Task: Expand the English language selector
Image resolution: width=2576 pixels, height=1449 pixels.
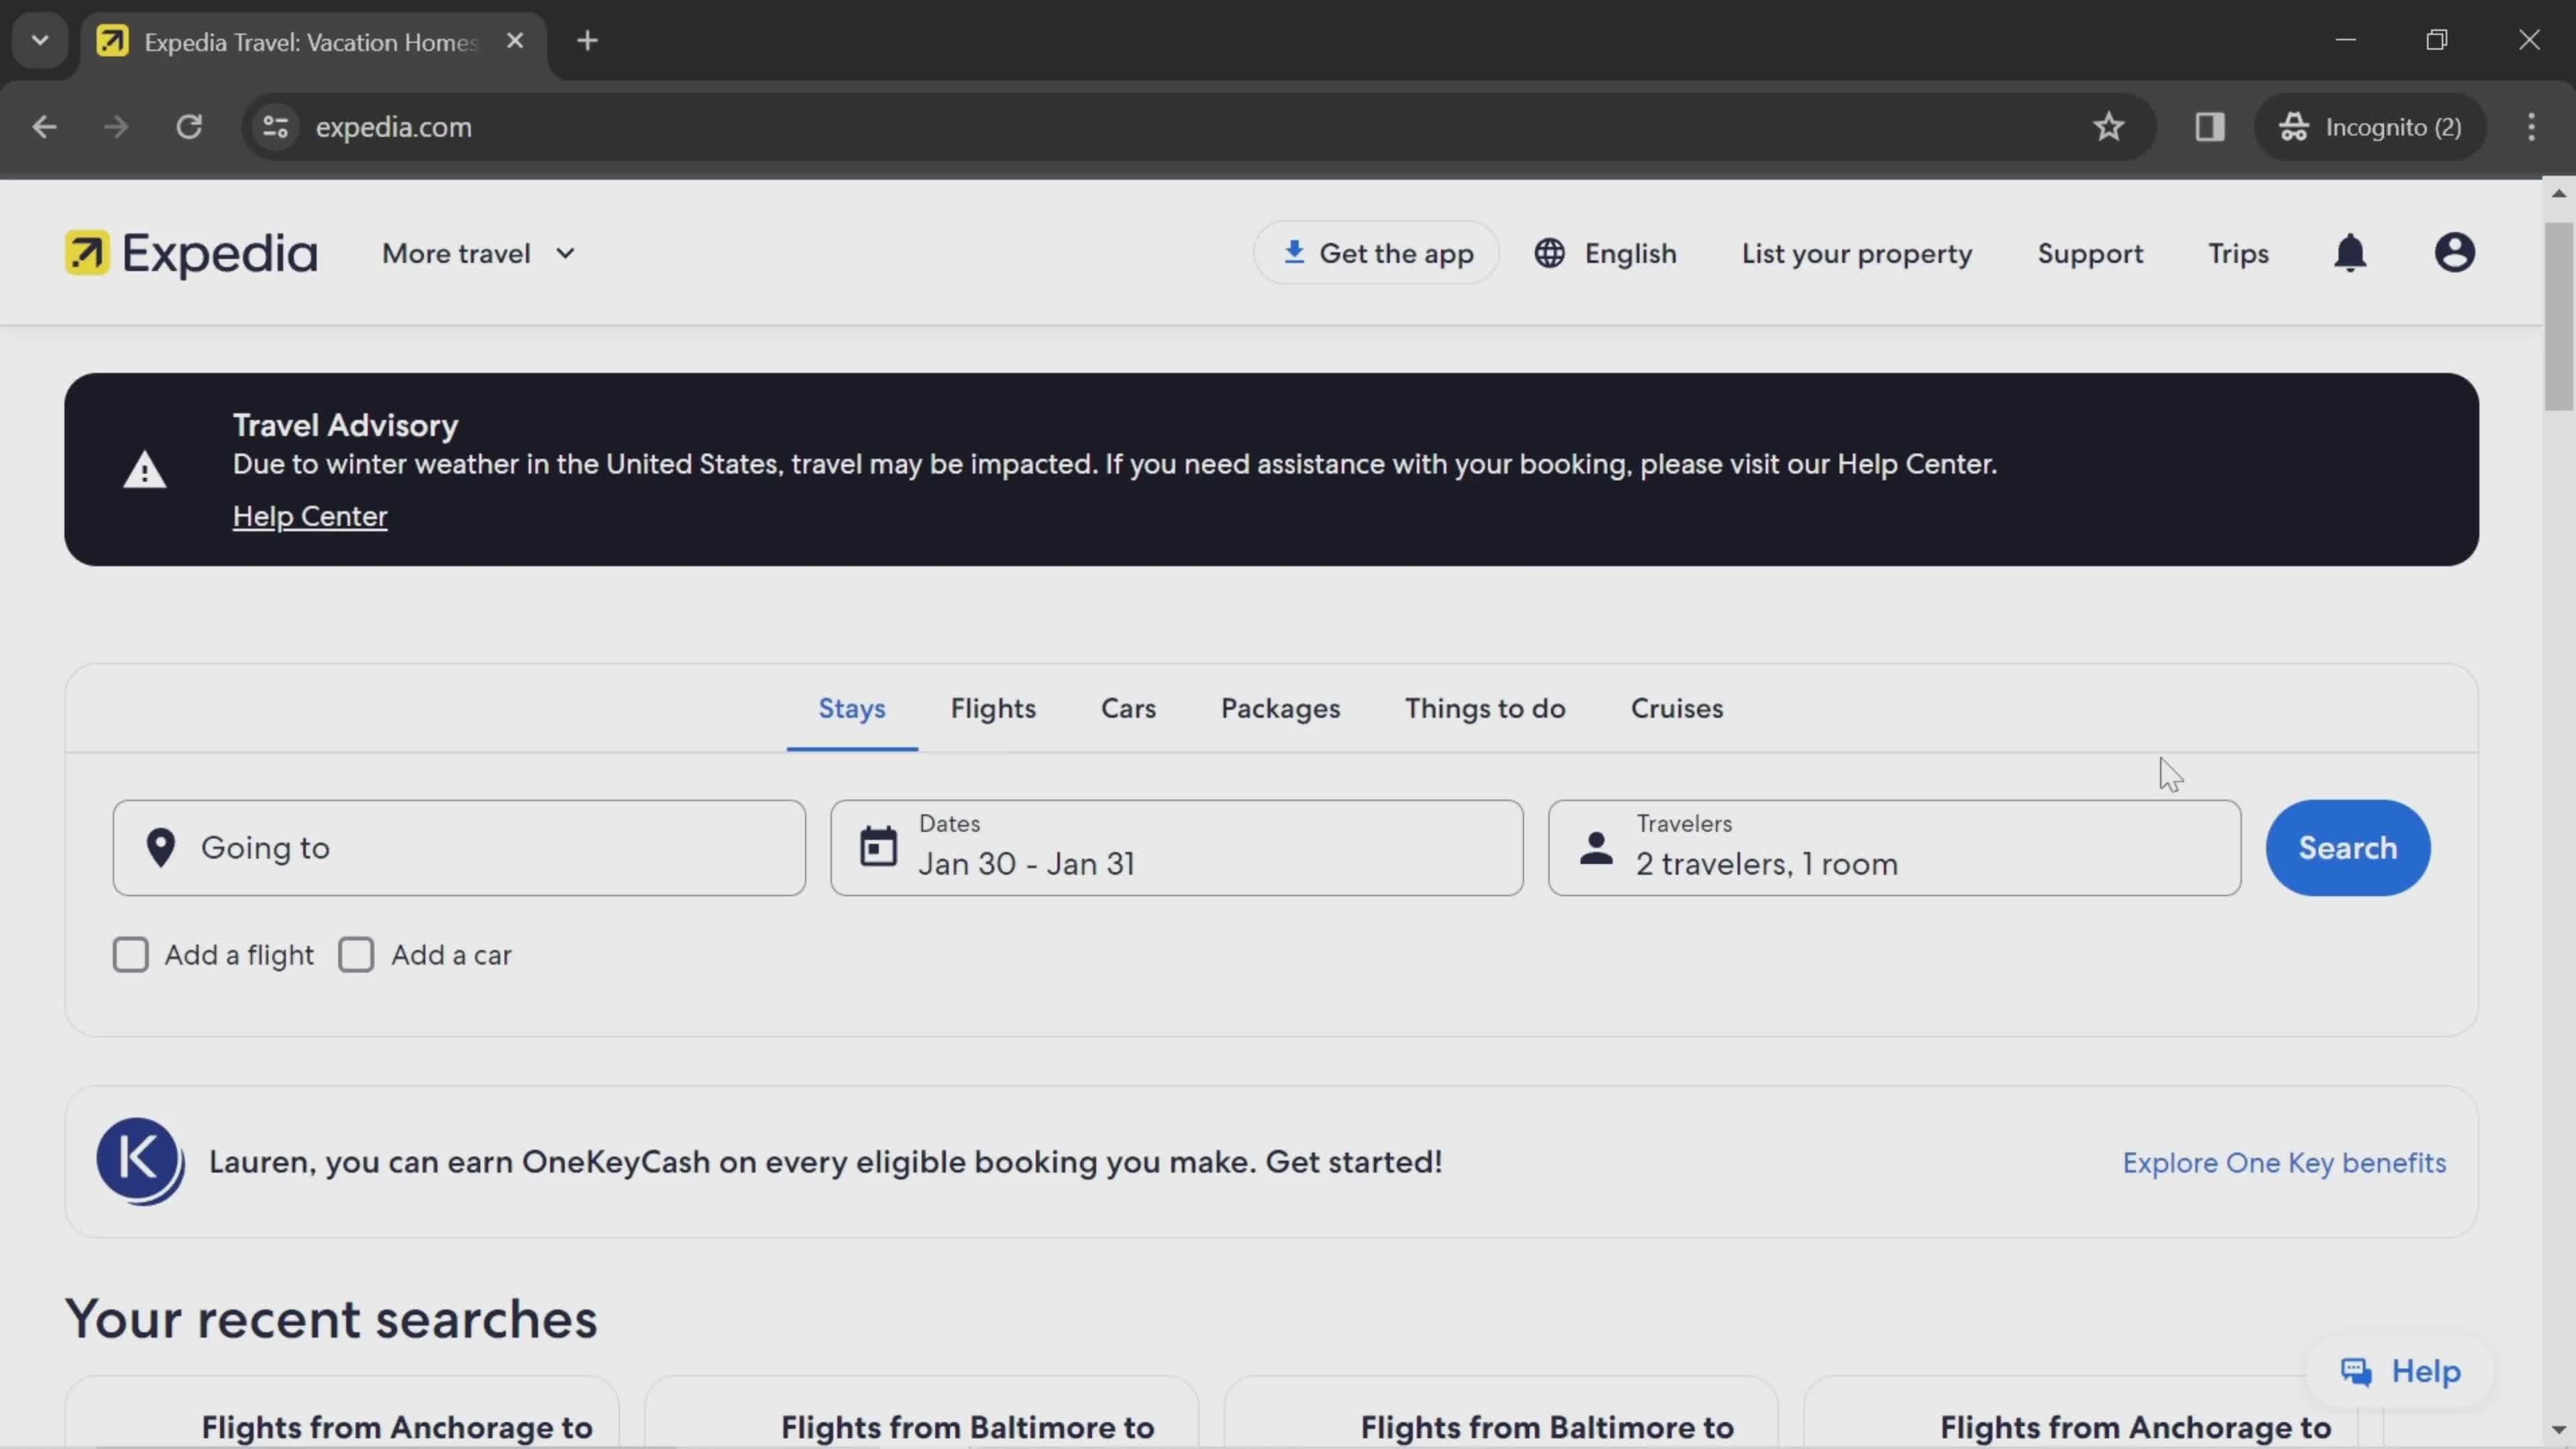Action: tap(1603, 253)
